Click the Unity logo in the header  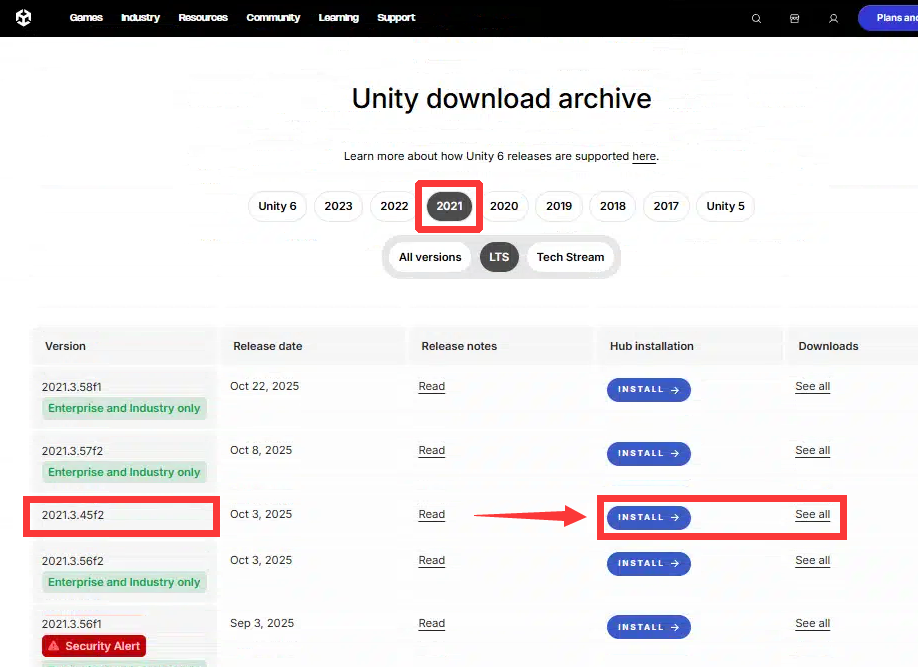[24, 18]
